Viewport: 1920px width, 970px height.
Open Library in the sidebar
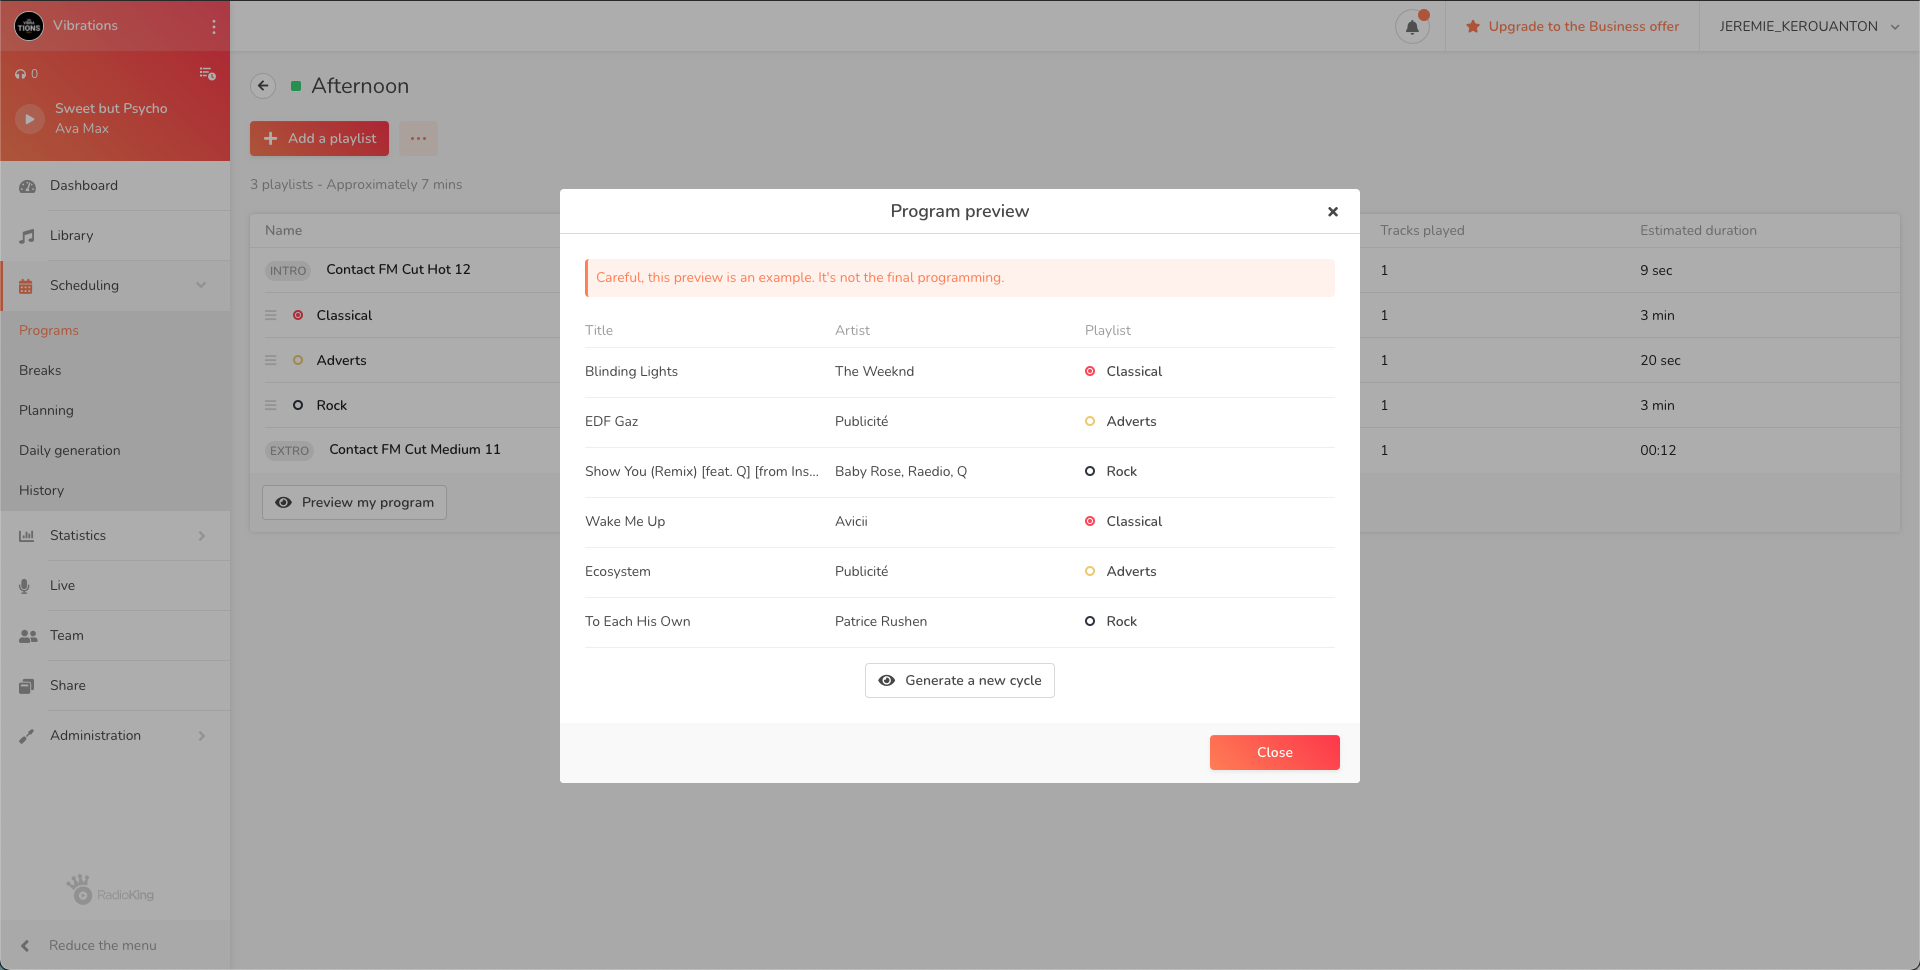tap(115, 236)
